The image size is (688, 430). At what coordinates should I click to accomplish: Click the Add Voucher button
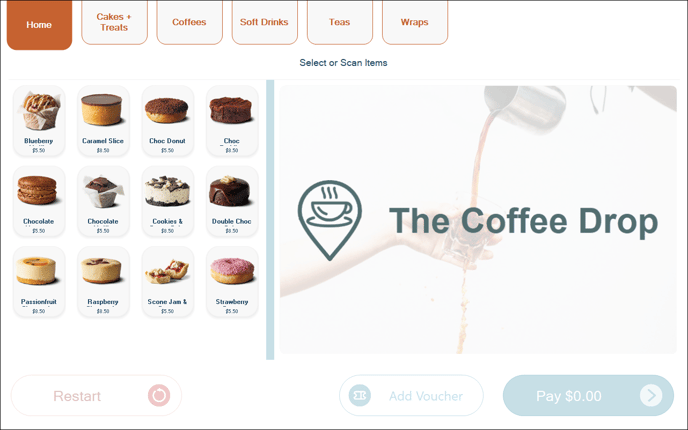point(411,395)
